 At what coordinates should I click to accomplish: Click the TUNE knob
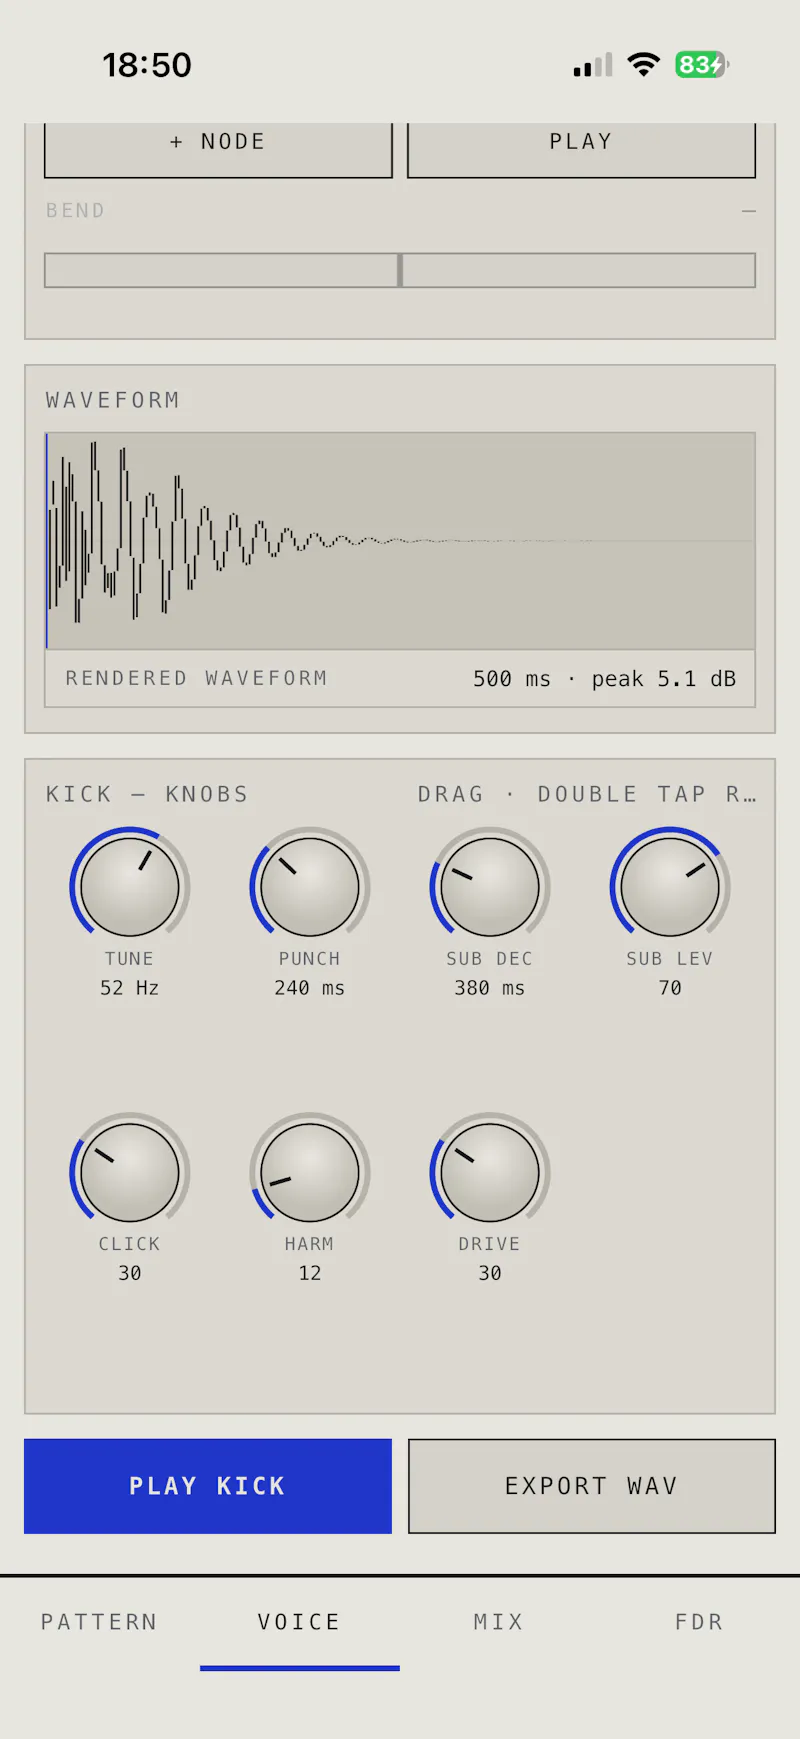[130, 887]
